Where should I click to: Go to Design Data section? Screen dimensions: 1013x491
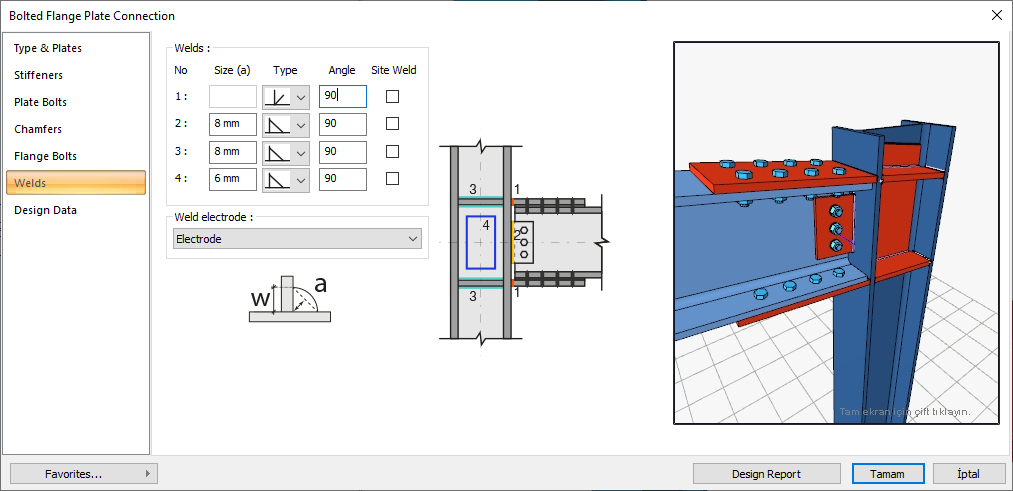[45, 210]
